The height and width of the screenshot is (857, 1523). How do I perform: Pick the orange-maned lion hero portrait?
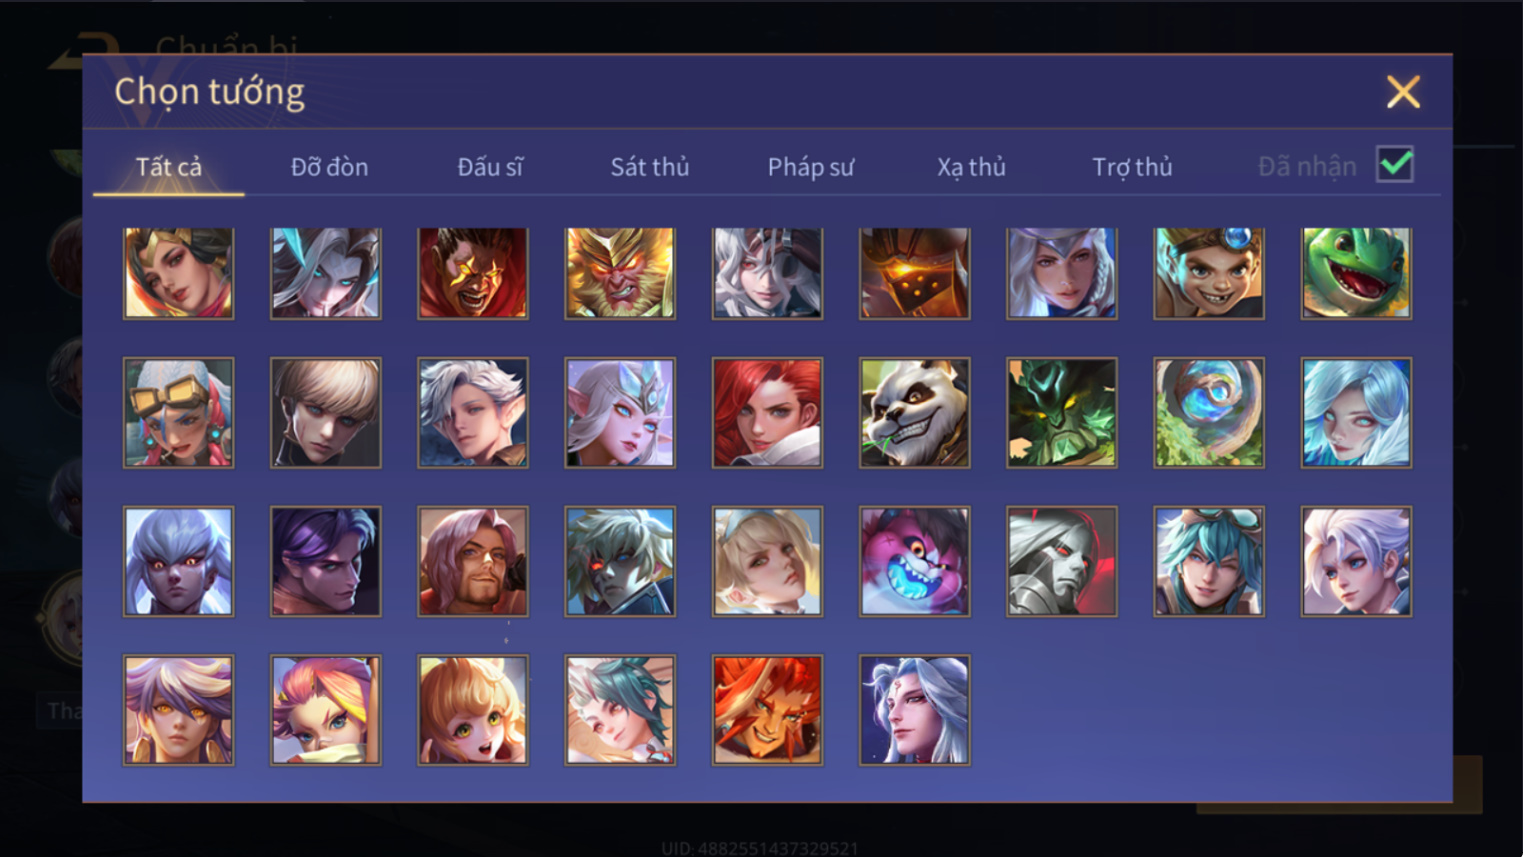[767, 710]
